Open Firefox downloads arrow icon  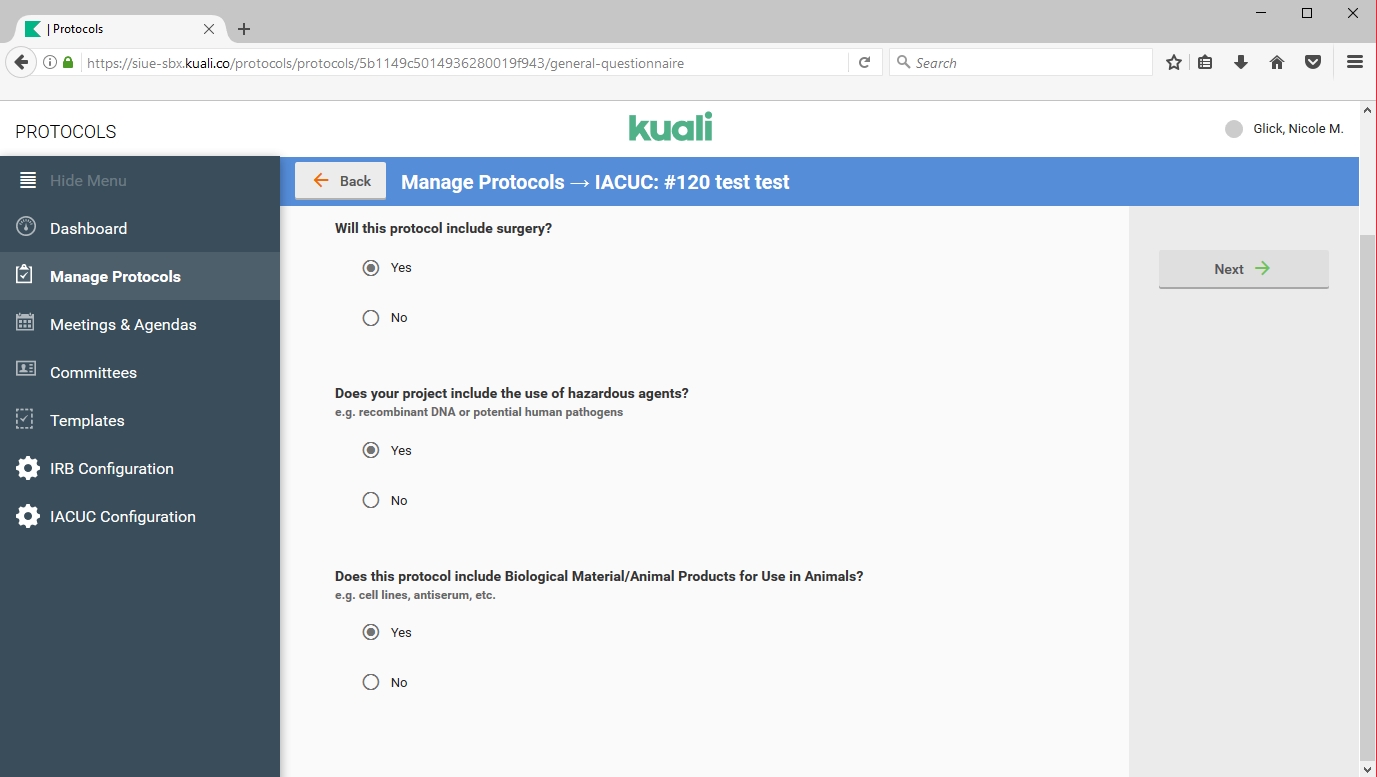coord(1241,62)
